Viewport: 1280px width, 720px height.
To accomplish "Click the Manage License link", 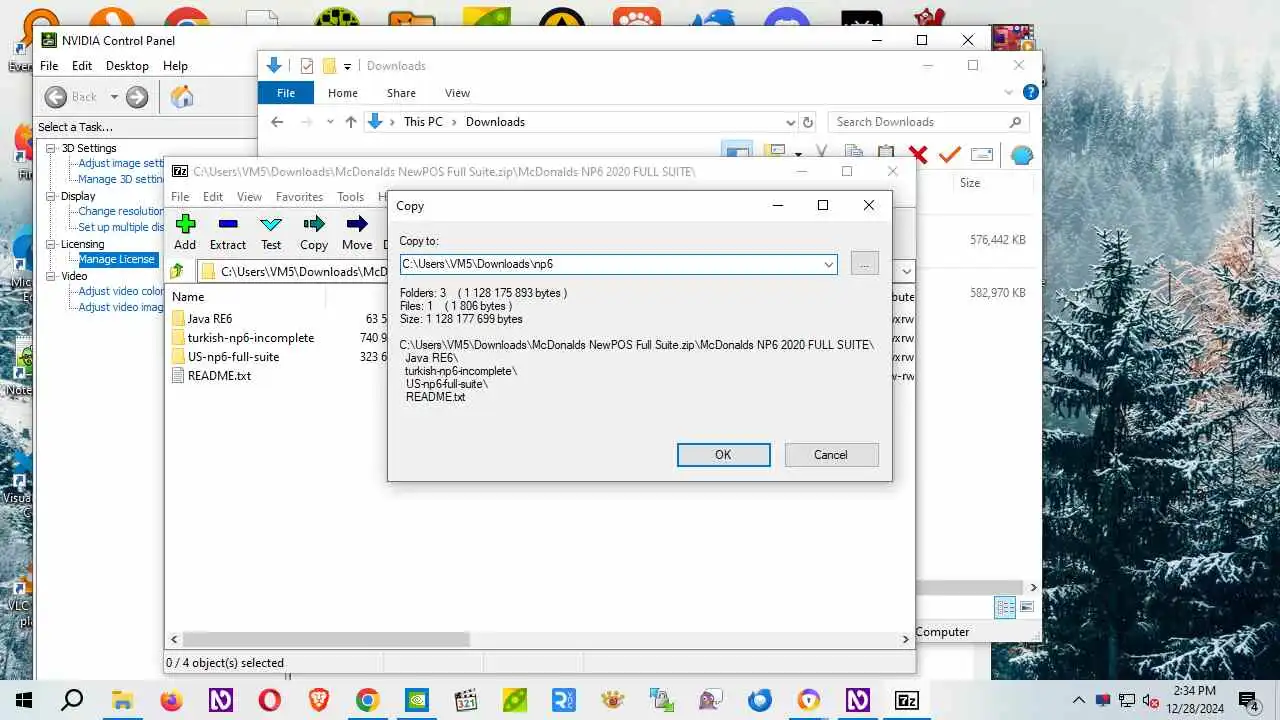I will coord(117,259).
